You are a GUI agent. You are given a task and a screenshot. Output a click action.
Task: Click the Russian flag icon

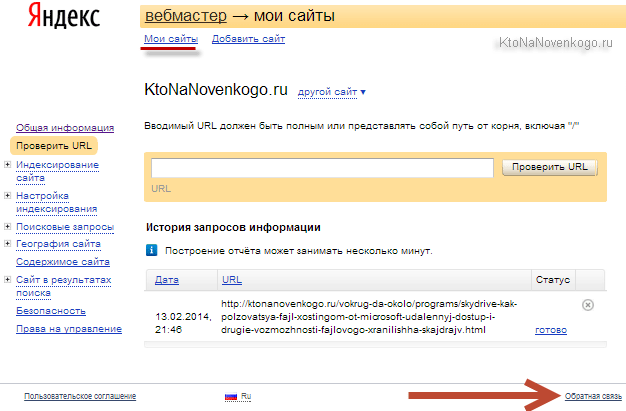pos(231,396)
